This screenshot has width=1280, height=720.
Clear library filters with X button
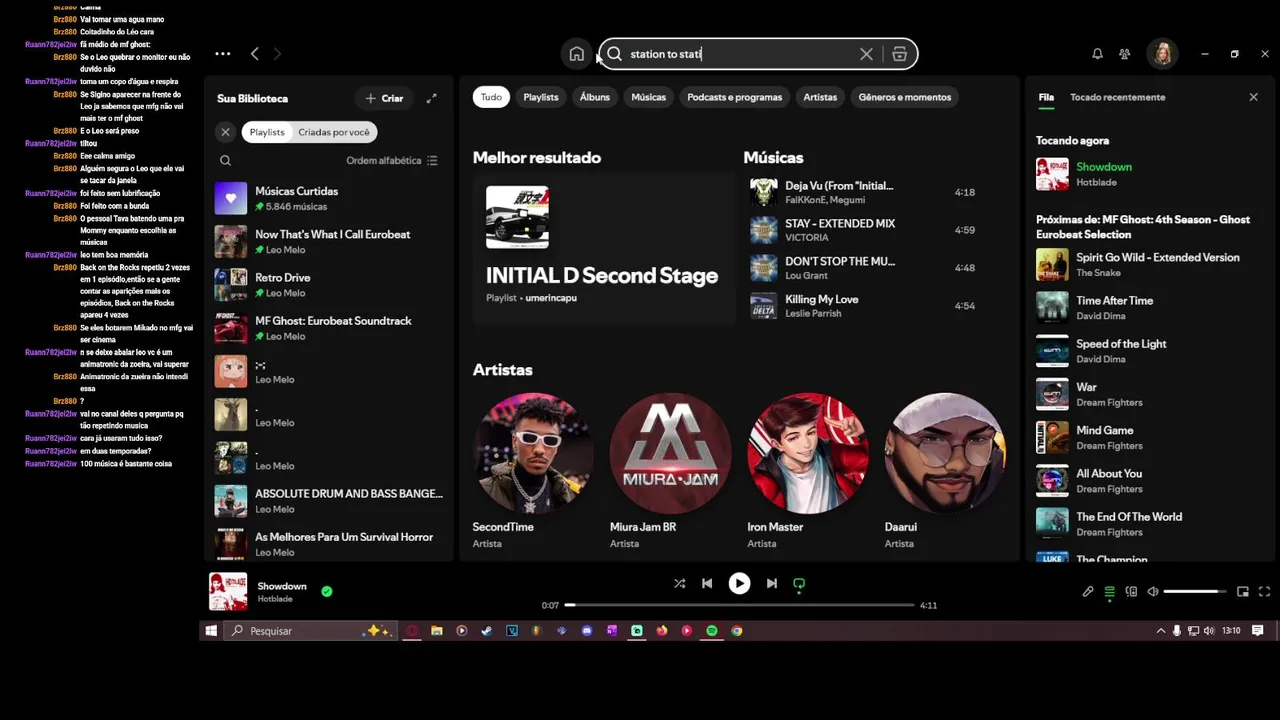225,132
